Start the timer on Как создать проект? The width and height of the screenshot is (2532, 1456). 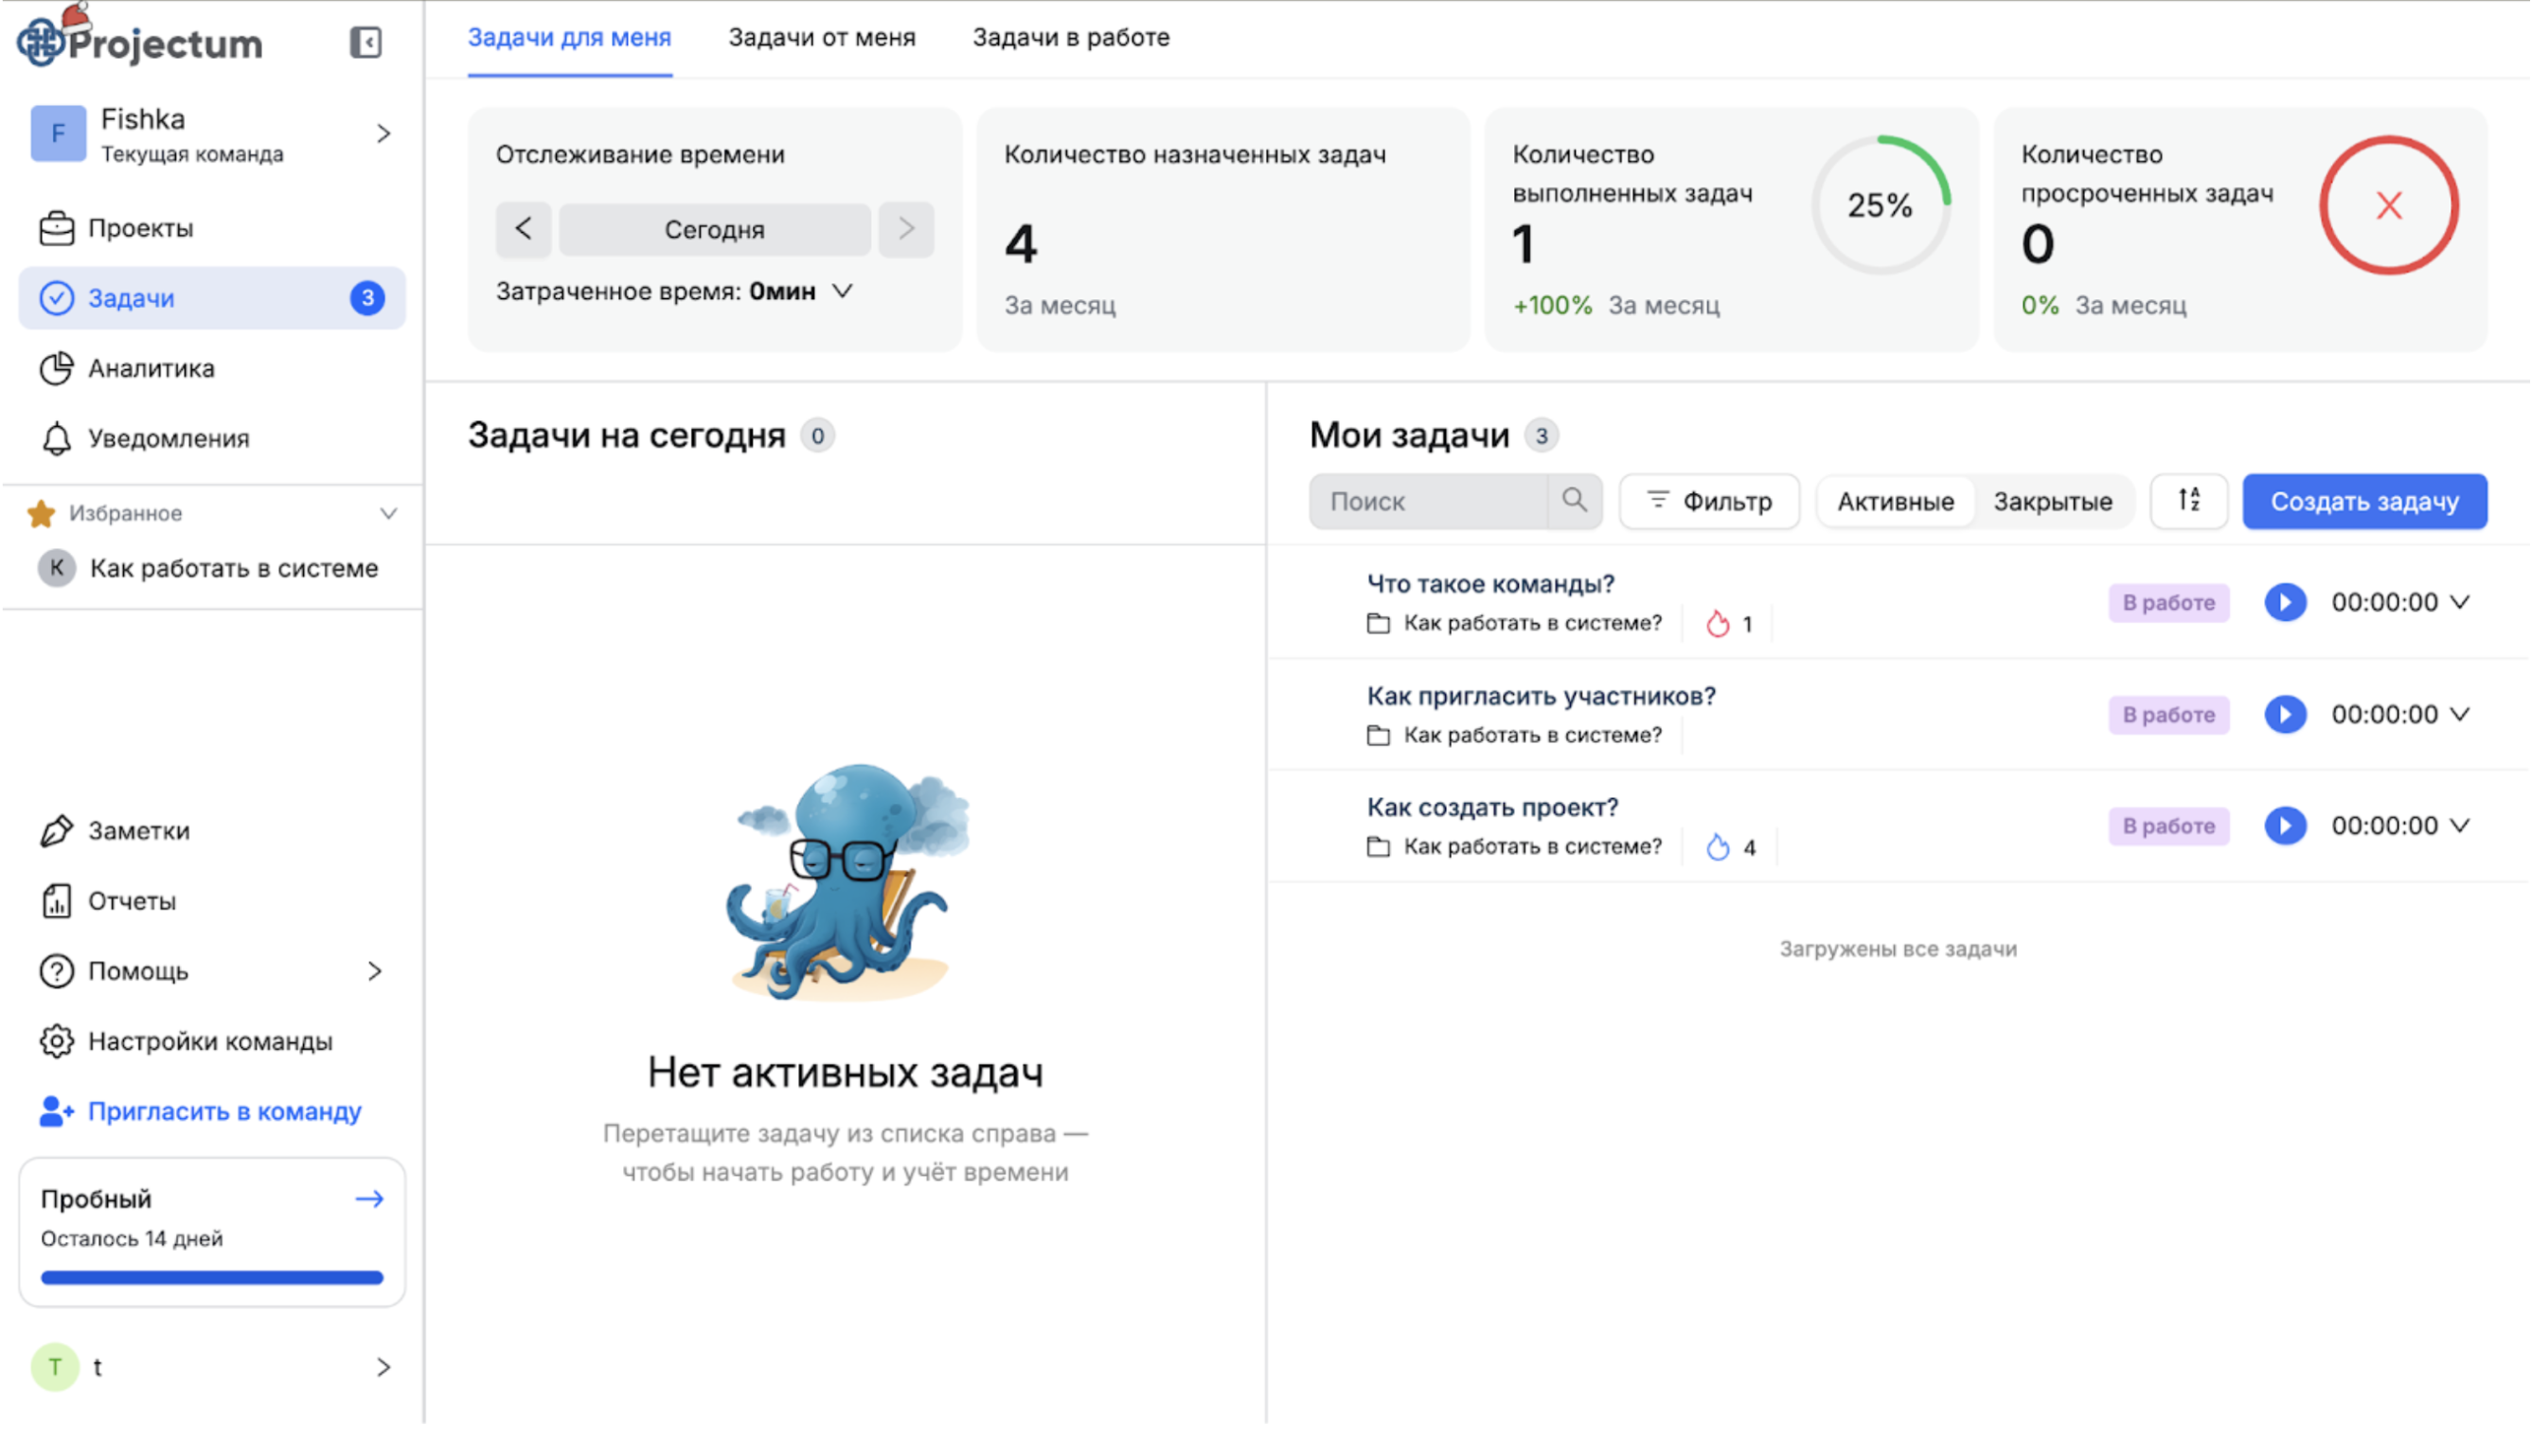coord(2285,825)
